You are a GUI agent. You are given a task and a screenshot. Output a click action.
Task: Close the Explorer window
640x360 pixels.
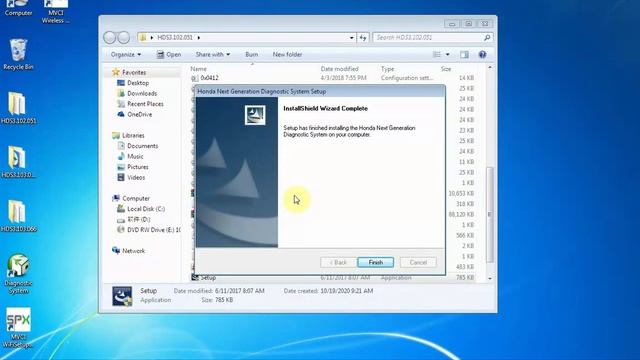point(485,24)
